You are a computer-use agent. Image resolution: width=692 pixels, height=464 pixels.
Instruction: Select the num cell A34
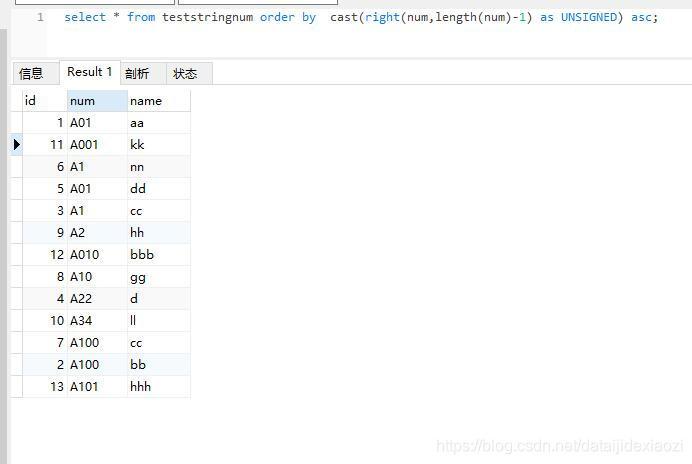[x=97, y=320]
